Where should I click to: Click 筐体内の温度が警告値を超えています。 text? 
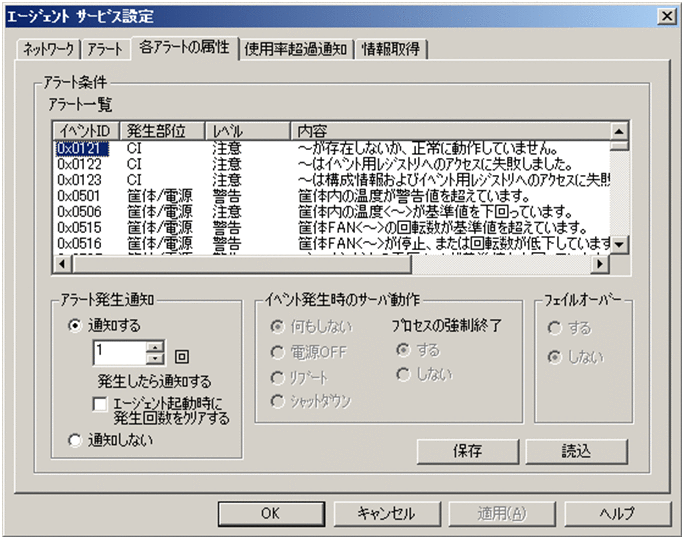tap(414, 196)
